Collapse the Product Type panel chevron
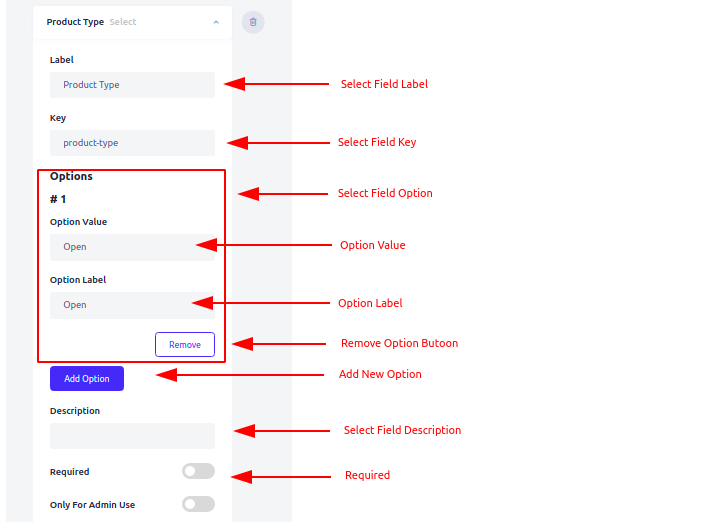Screen dimensions: 721x522 [216, 22]
